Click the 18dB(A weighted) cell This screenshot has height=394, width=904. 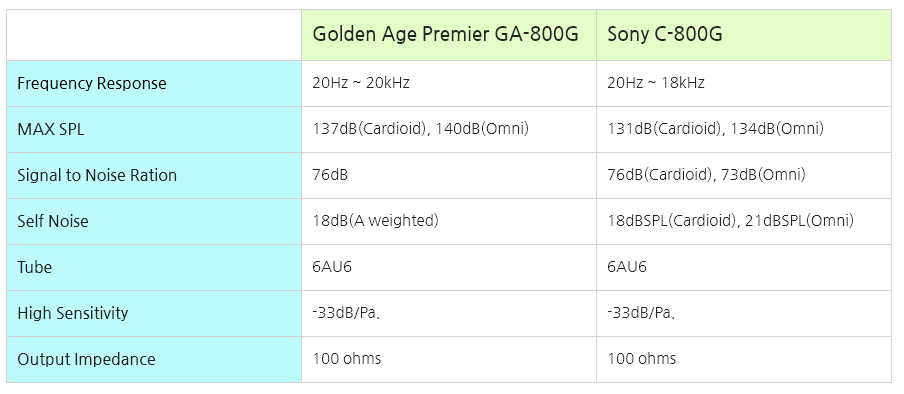[x=449, y=222]
